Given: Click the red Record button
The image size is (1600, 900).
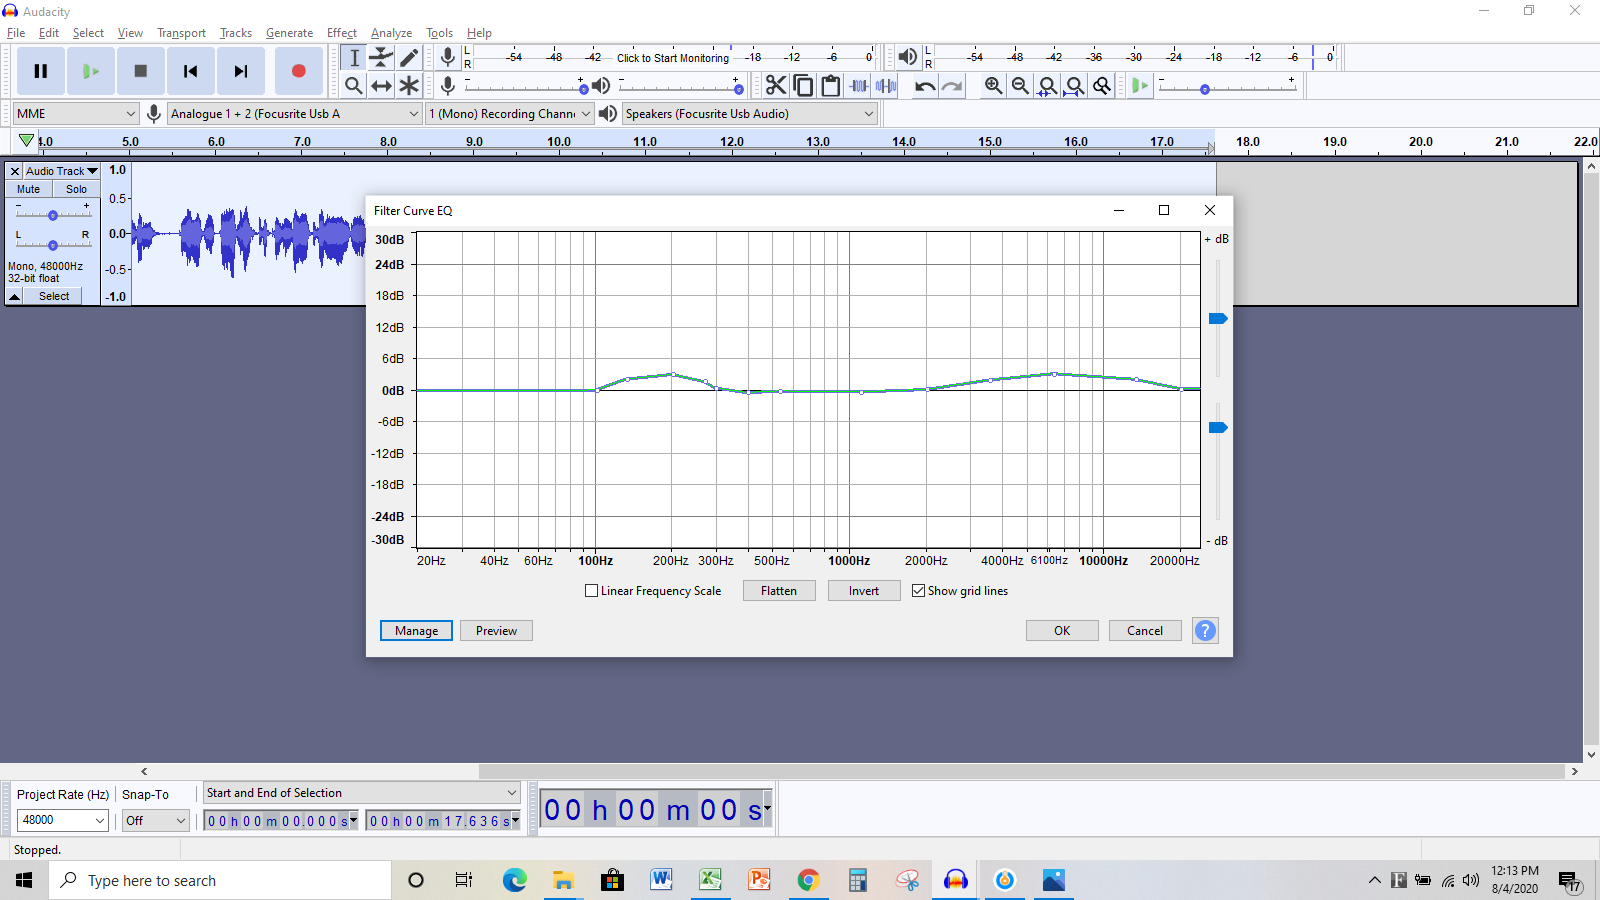Looking at the screenshot, I should (x=298, y=71).
